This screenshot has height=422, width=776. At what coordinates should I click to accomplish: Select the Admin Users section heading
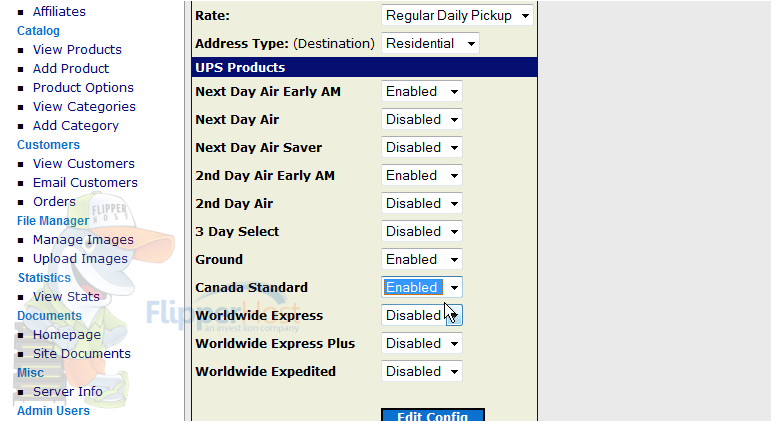click(x=53, y=411)
